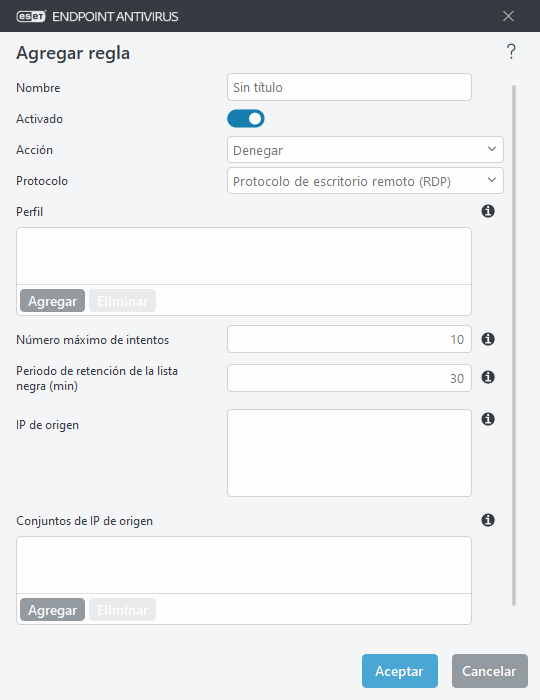Click Agregar under Conjuntos de IP de origen
Viewport: 540px width, 700px height.
pyautogui.click(x=52, y=610)
